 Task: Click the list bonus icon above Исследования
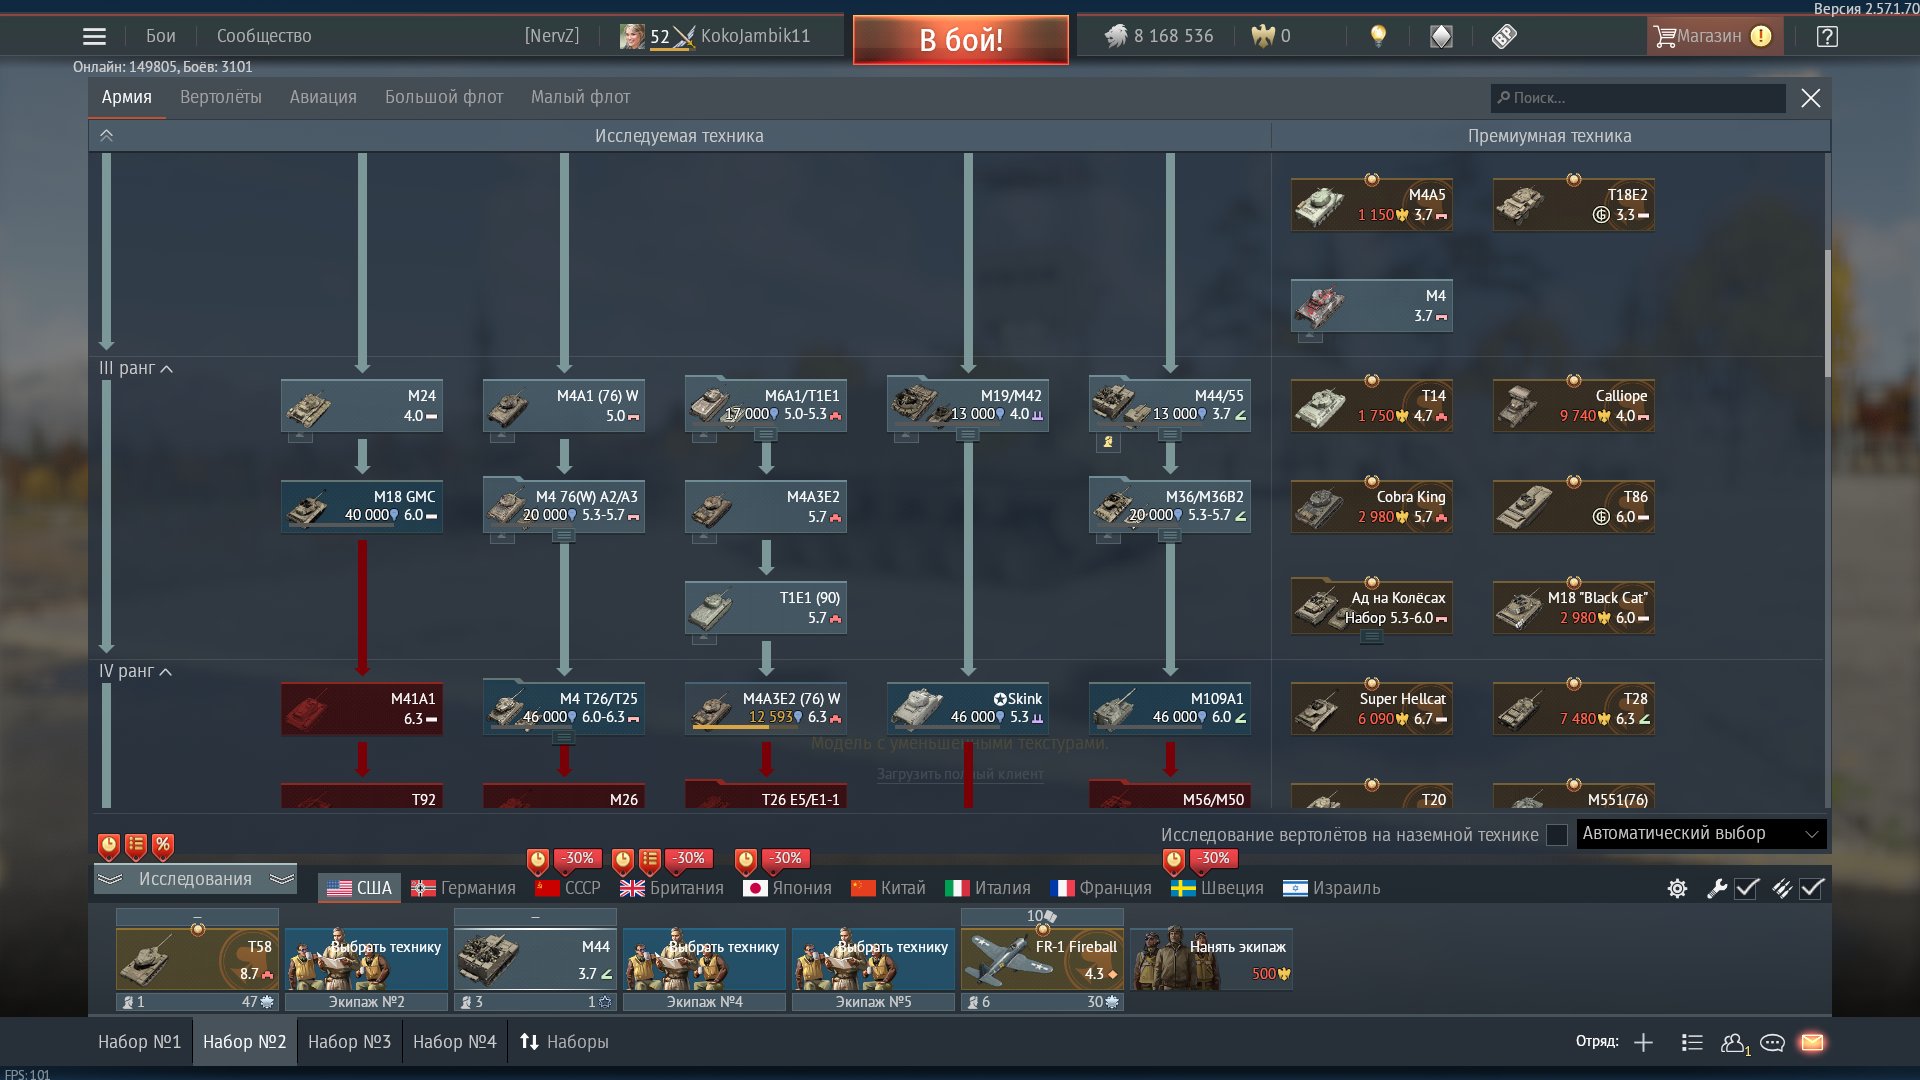(x=136, y=847)
